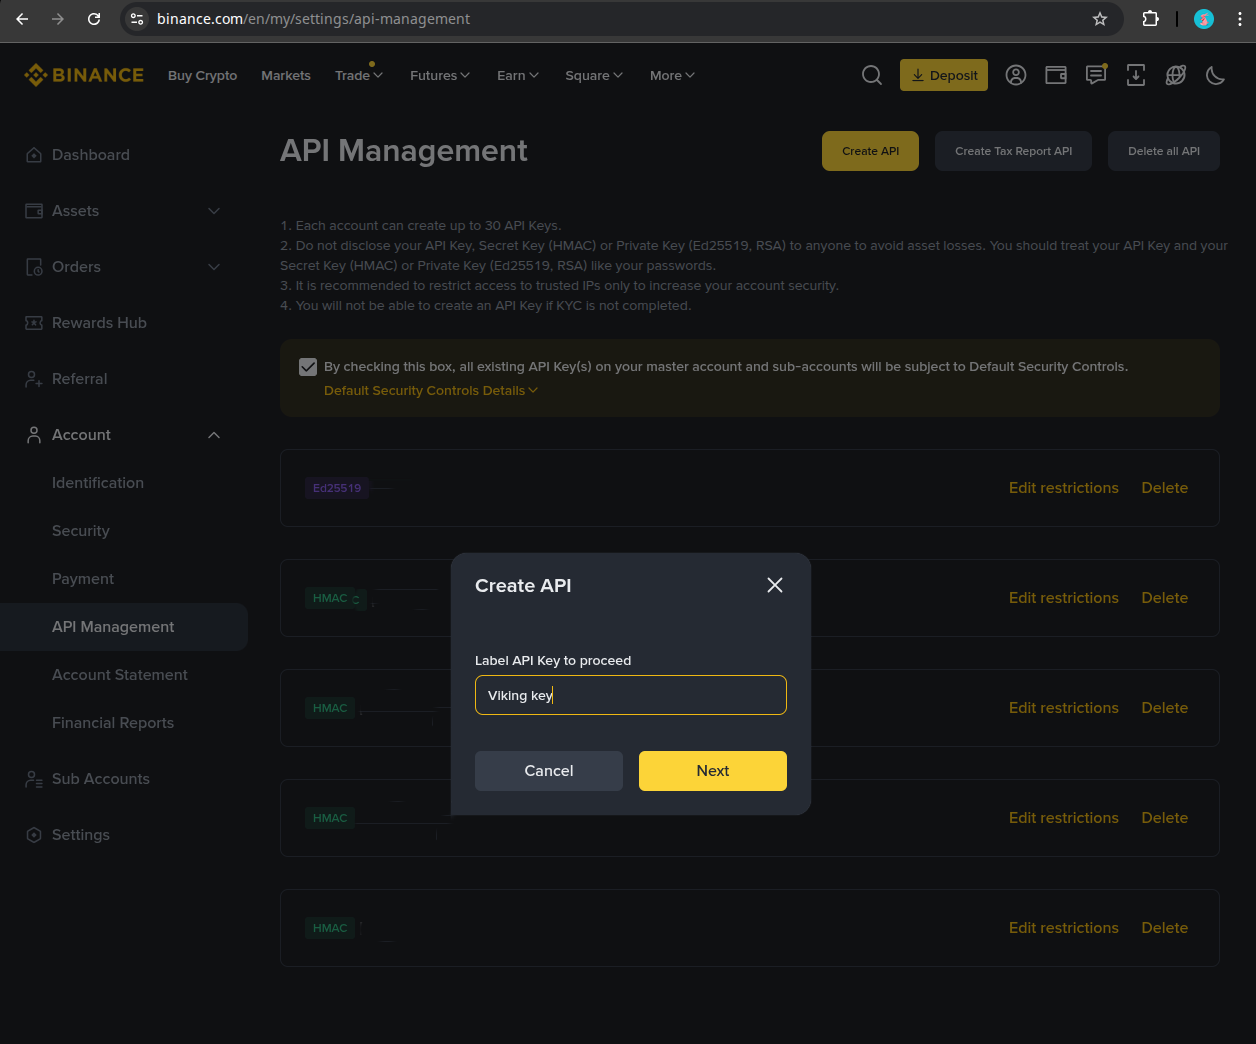Screen dimensions: 1256x1044
Task: Open browser extensions puzzle icon
Action: [x=1150, y=19]
